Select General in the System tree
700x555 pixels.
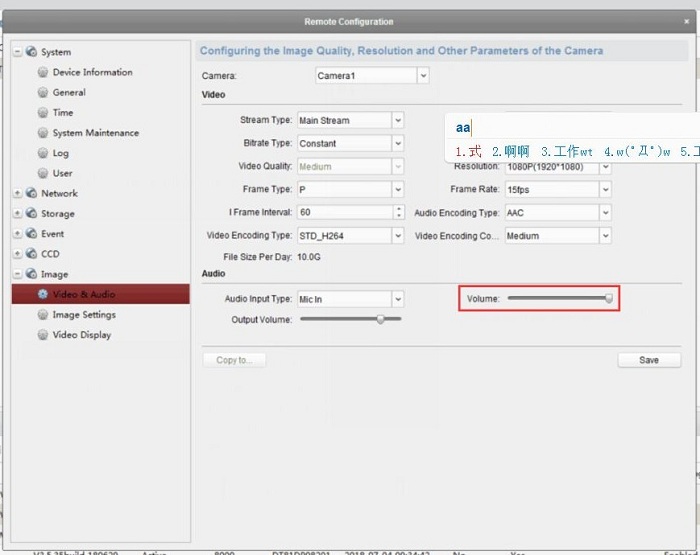(x=69, y=92)
